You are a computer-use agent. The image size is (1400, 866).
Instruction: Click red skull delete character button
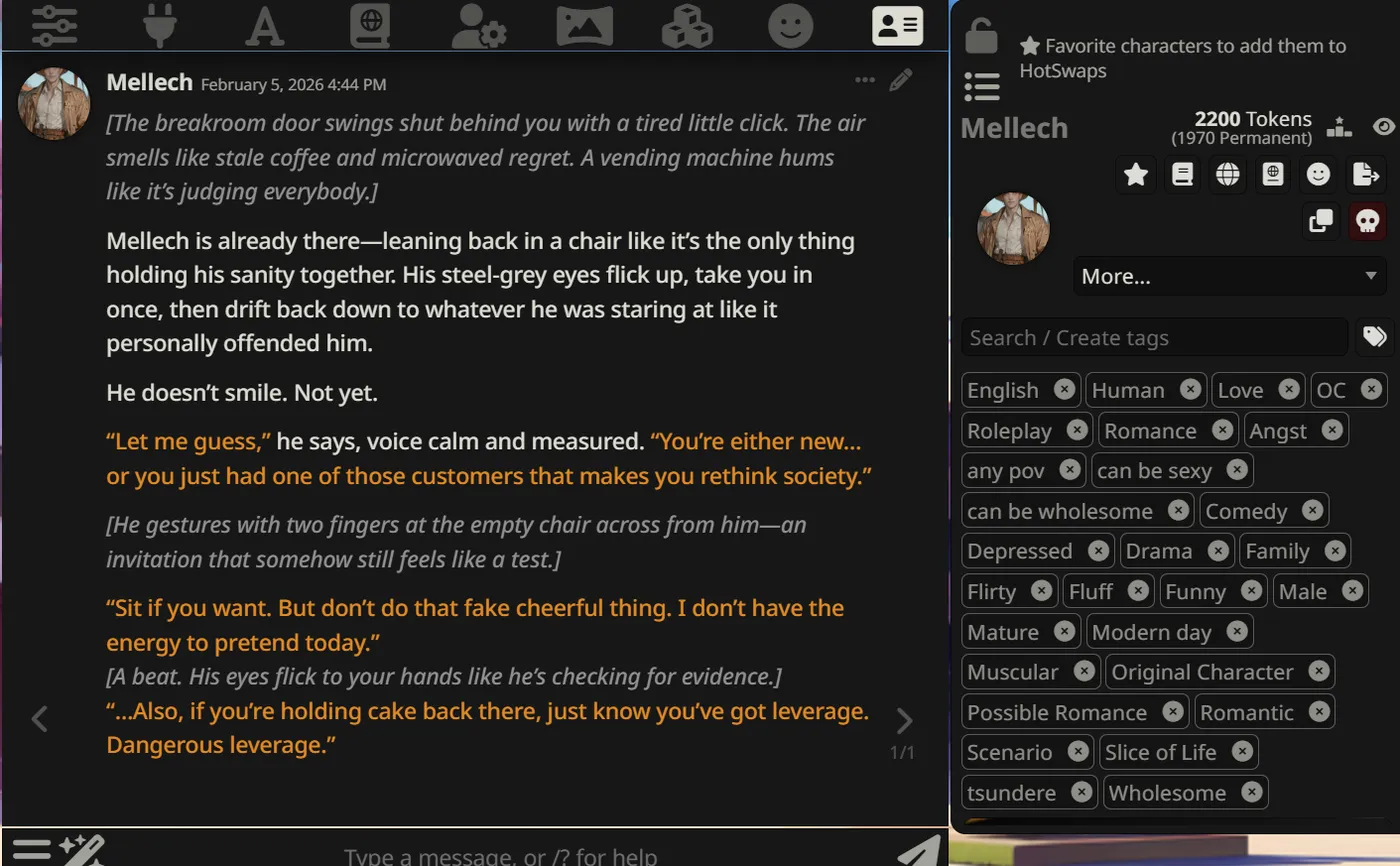[x=1367, y=220]
